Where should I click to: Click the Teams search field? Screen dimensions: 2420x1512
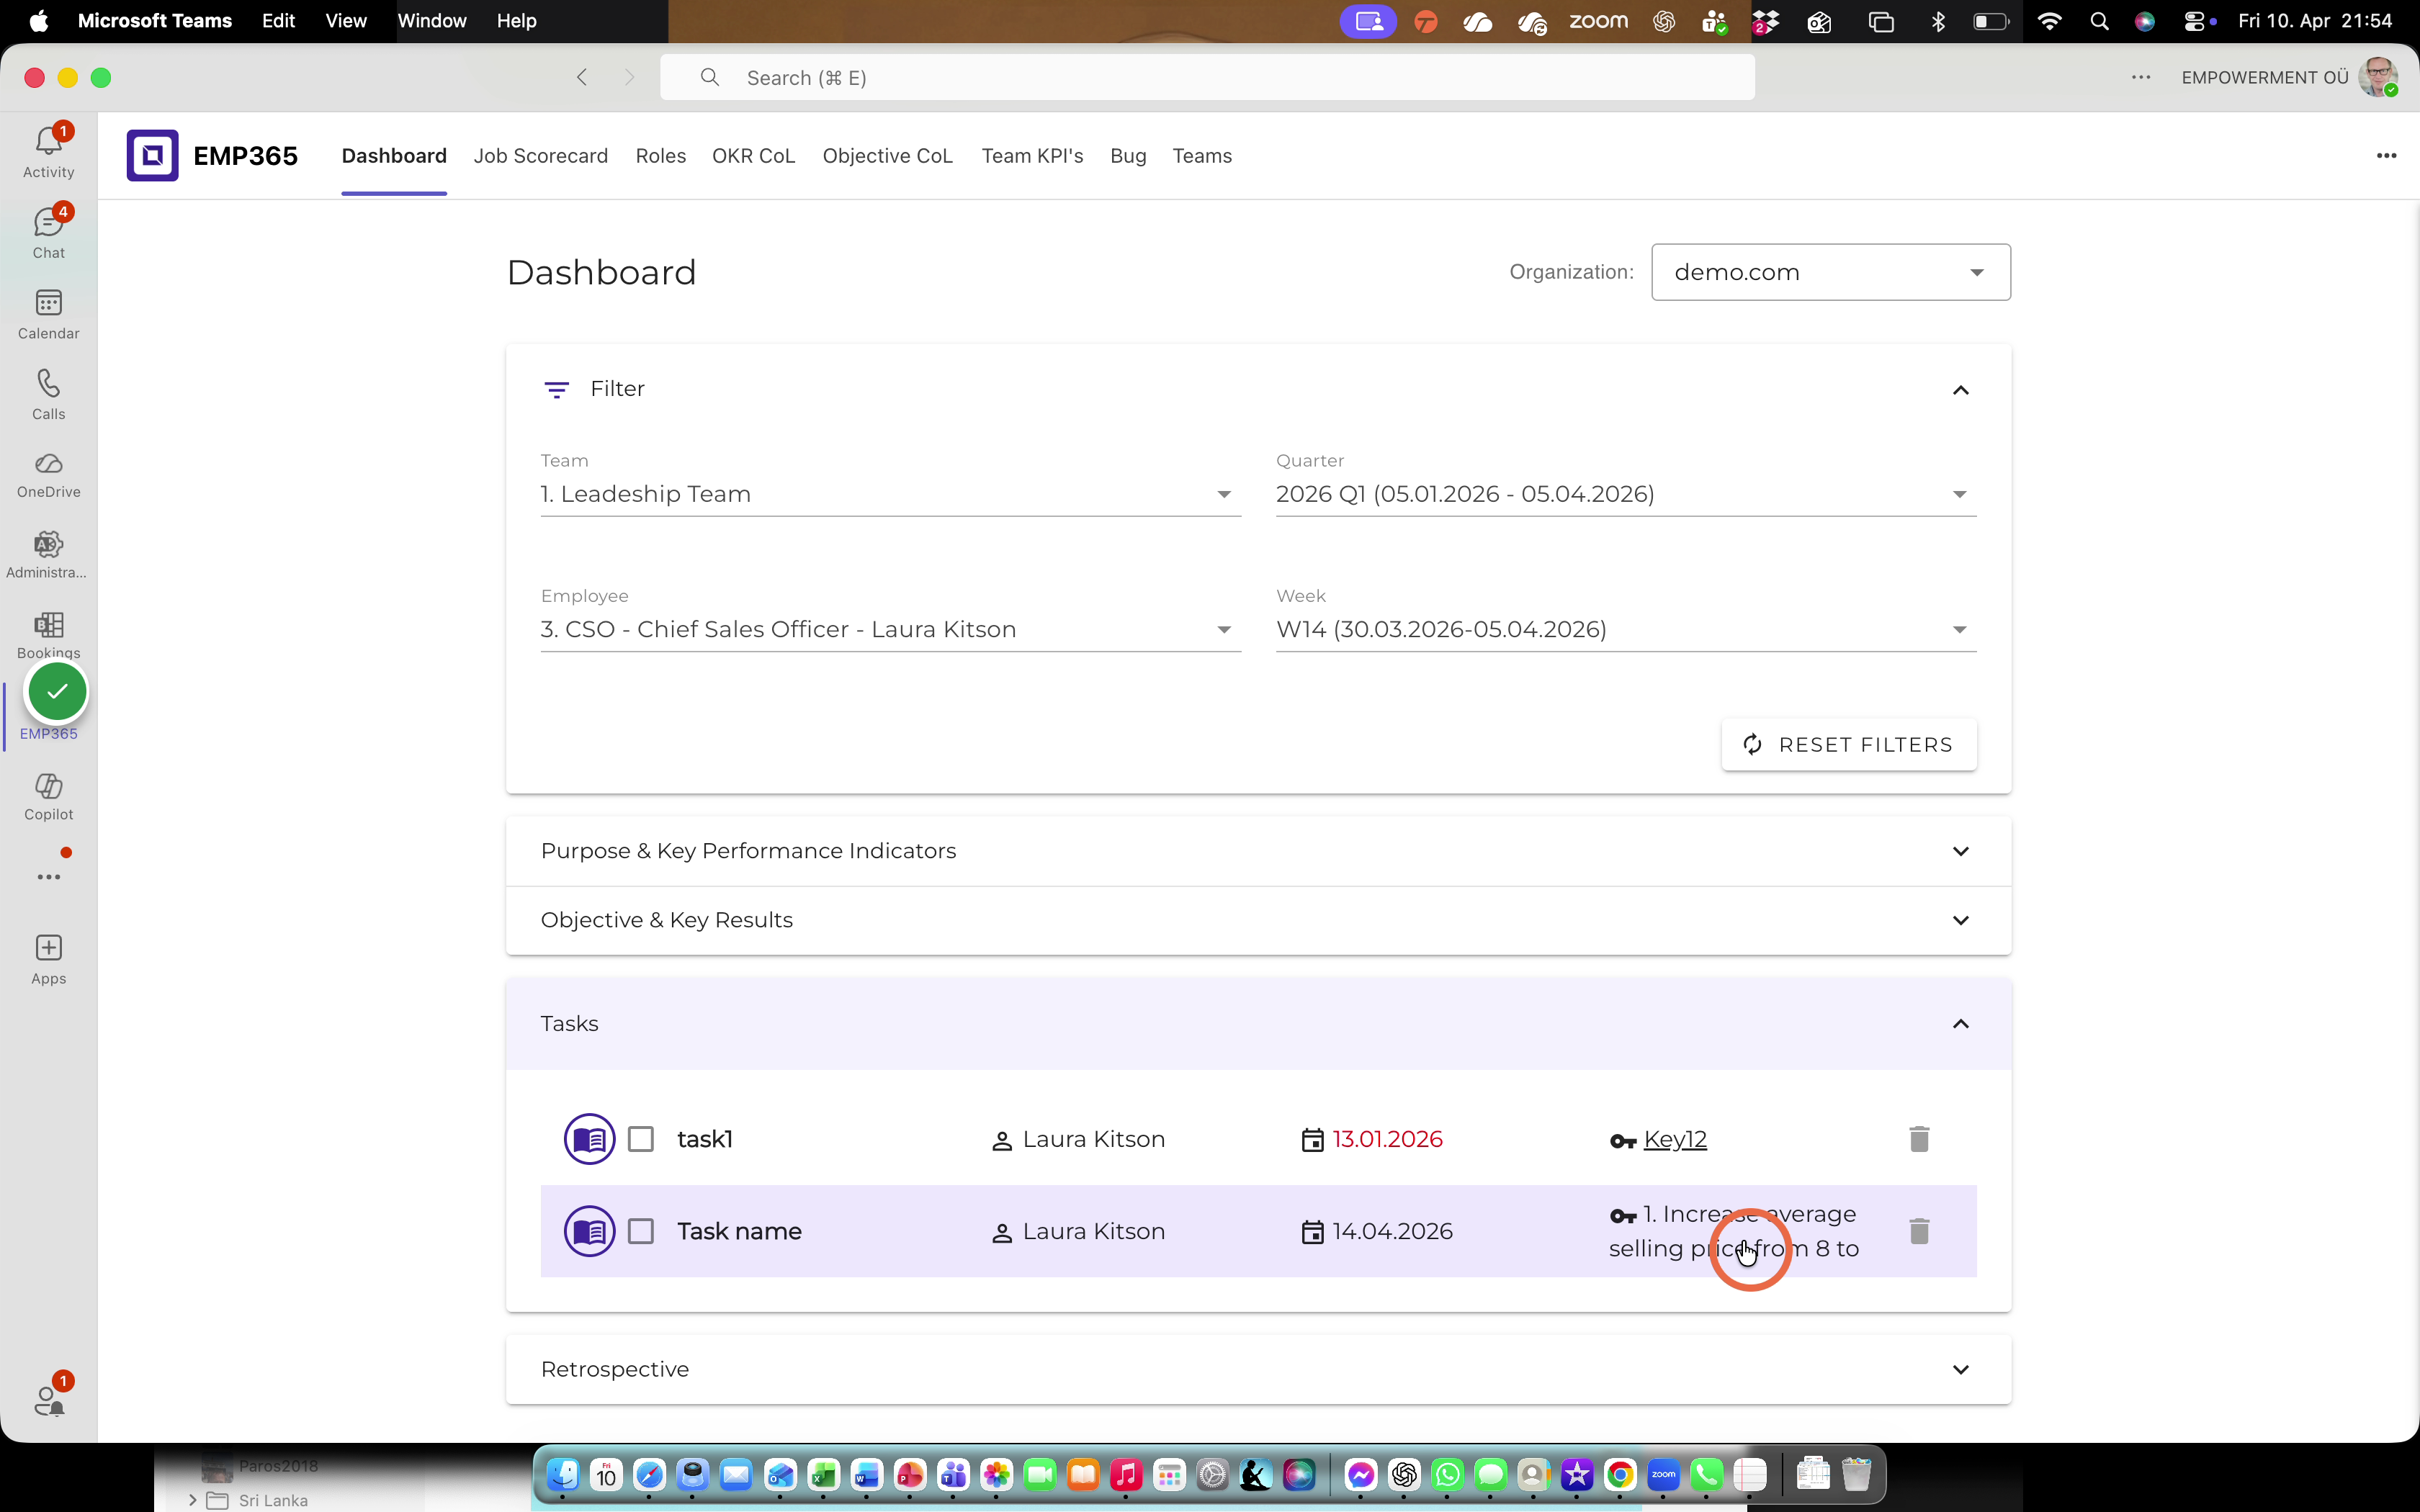click(1207, 77)
